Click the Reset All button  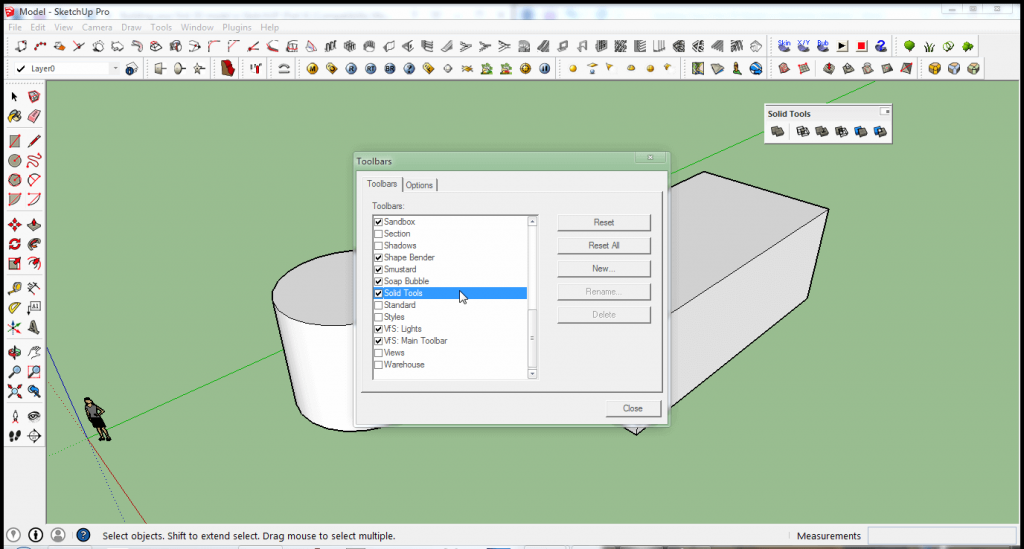point(603,245)
